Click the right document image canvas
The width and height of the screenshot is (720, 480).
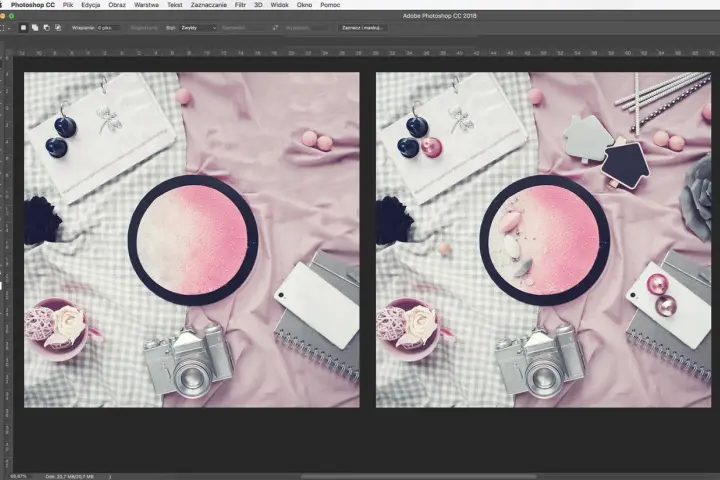tap(543, 239)
